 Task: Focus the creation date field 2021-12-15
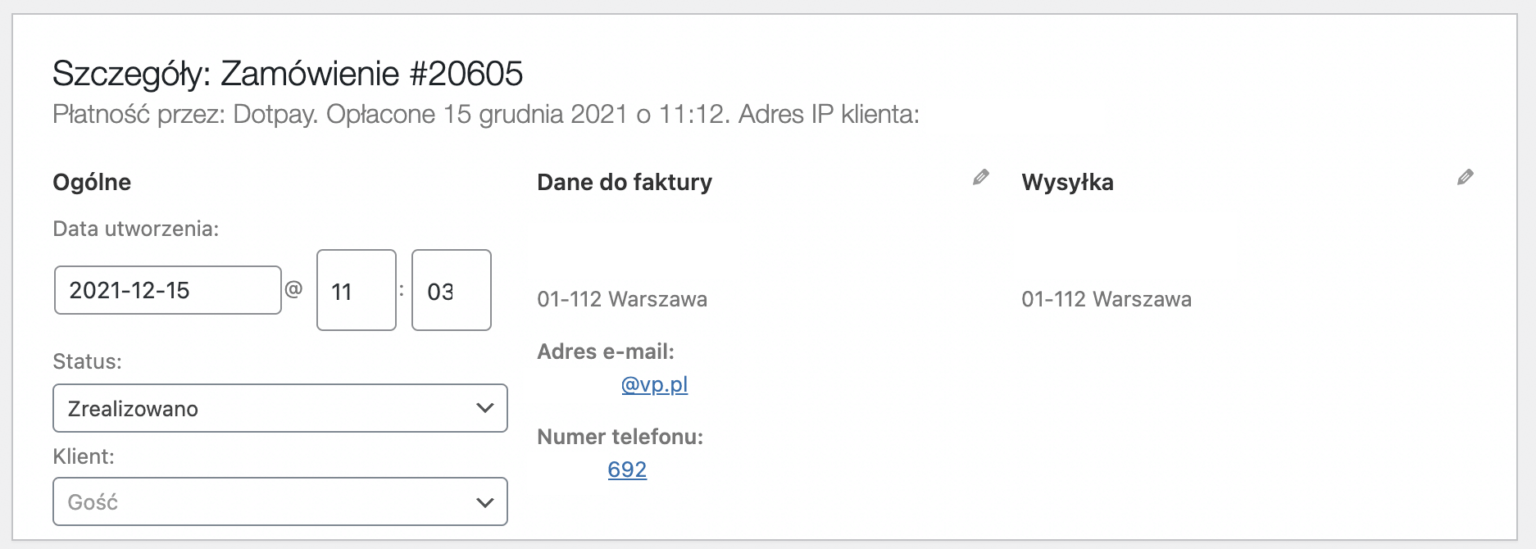click(168, 290)
